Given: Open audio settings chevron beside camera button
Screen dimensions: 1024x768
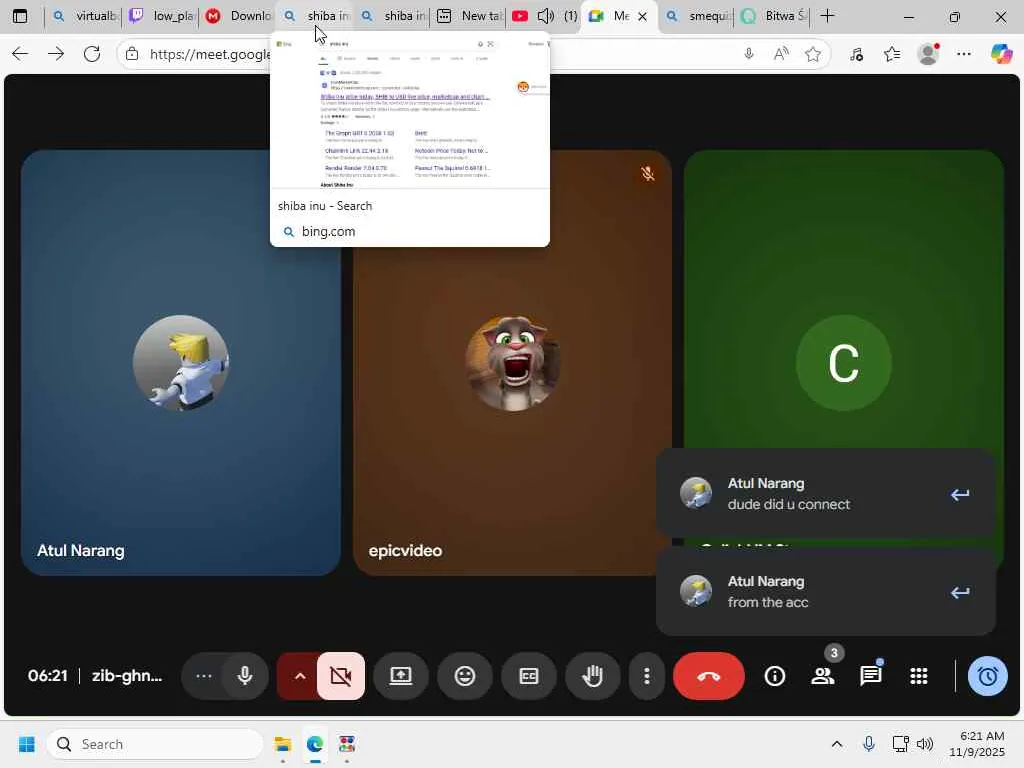Looking at the screenshot, I should pos(300,676).
